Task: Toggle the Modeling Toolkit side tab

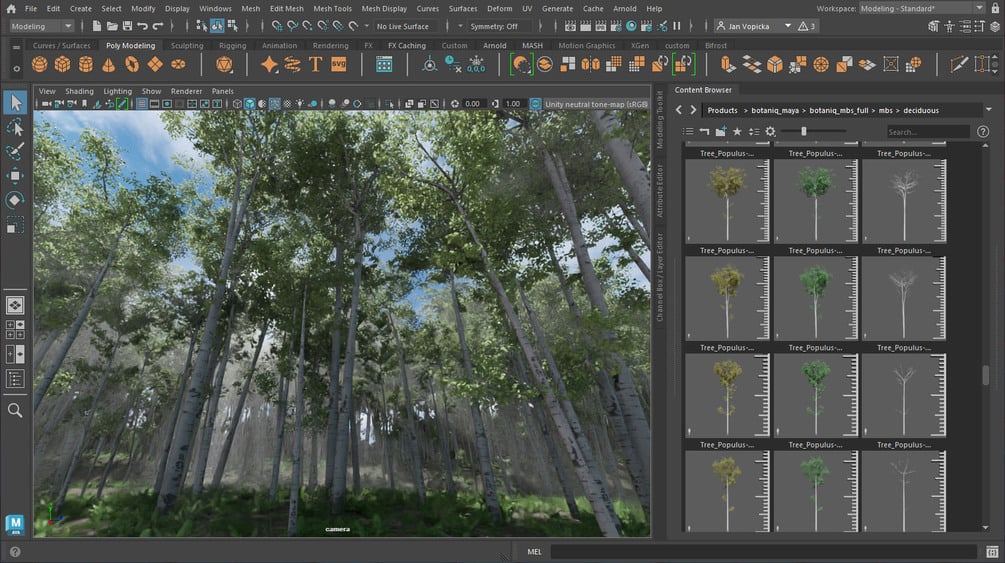Action: 660,119
